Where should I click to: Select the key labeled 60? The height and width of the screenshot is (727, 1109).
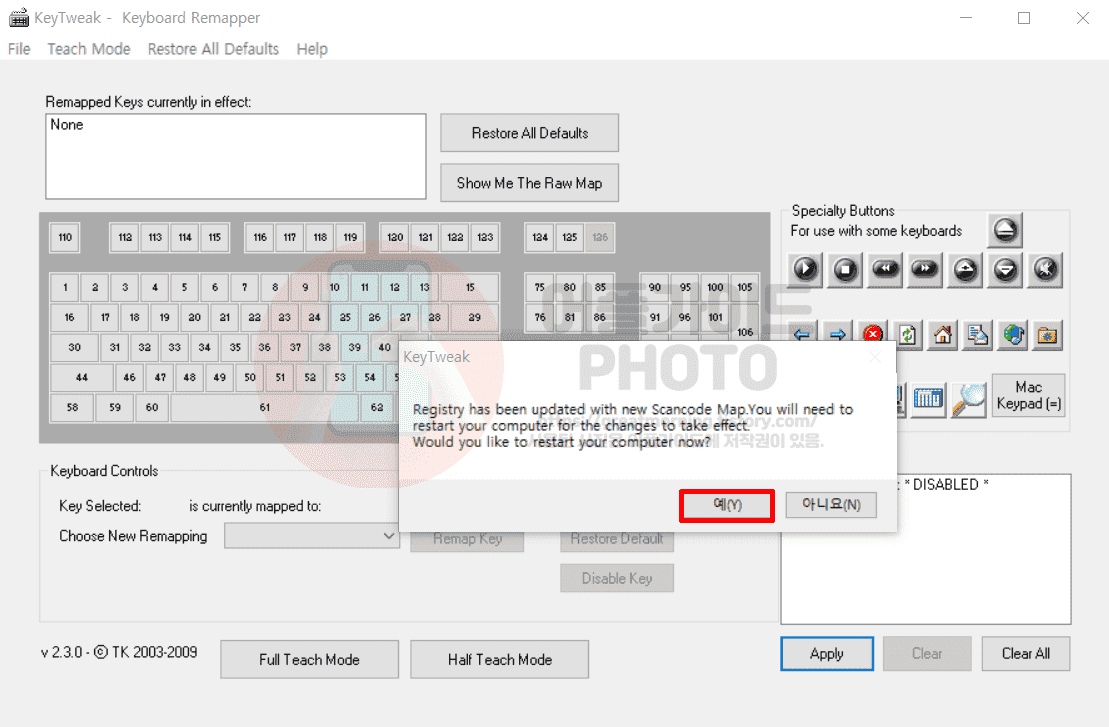pos(151,407)
